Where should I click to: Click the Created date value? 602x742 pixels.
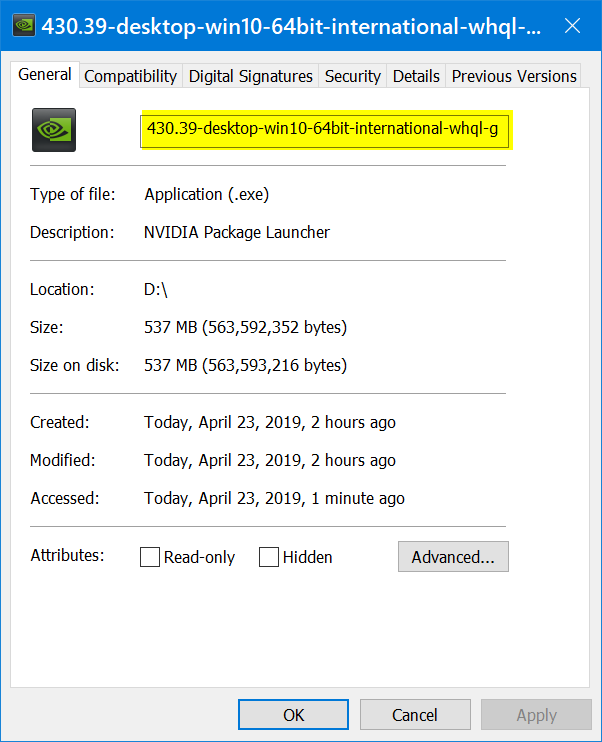[270, 423]
